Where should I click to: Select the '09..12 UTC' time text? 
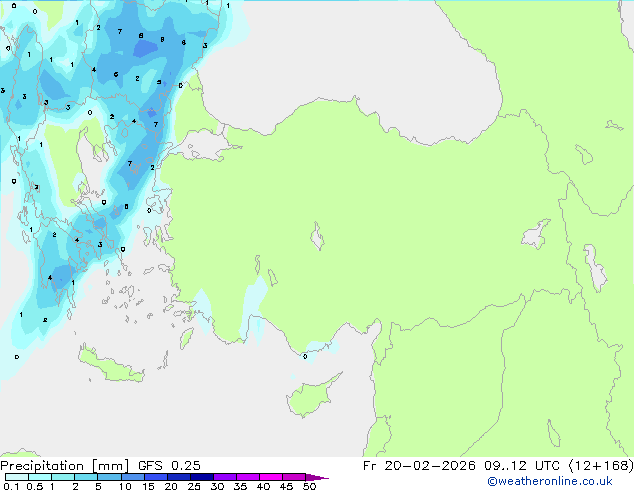click(522, 466)
